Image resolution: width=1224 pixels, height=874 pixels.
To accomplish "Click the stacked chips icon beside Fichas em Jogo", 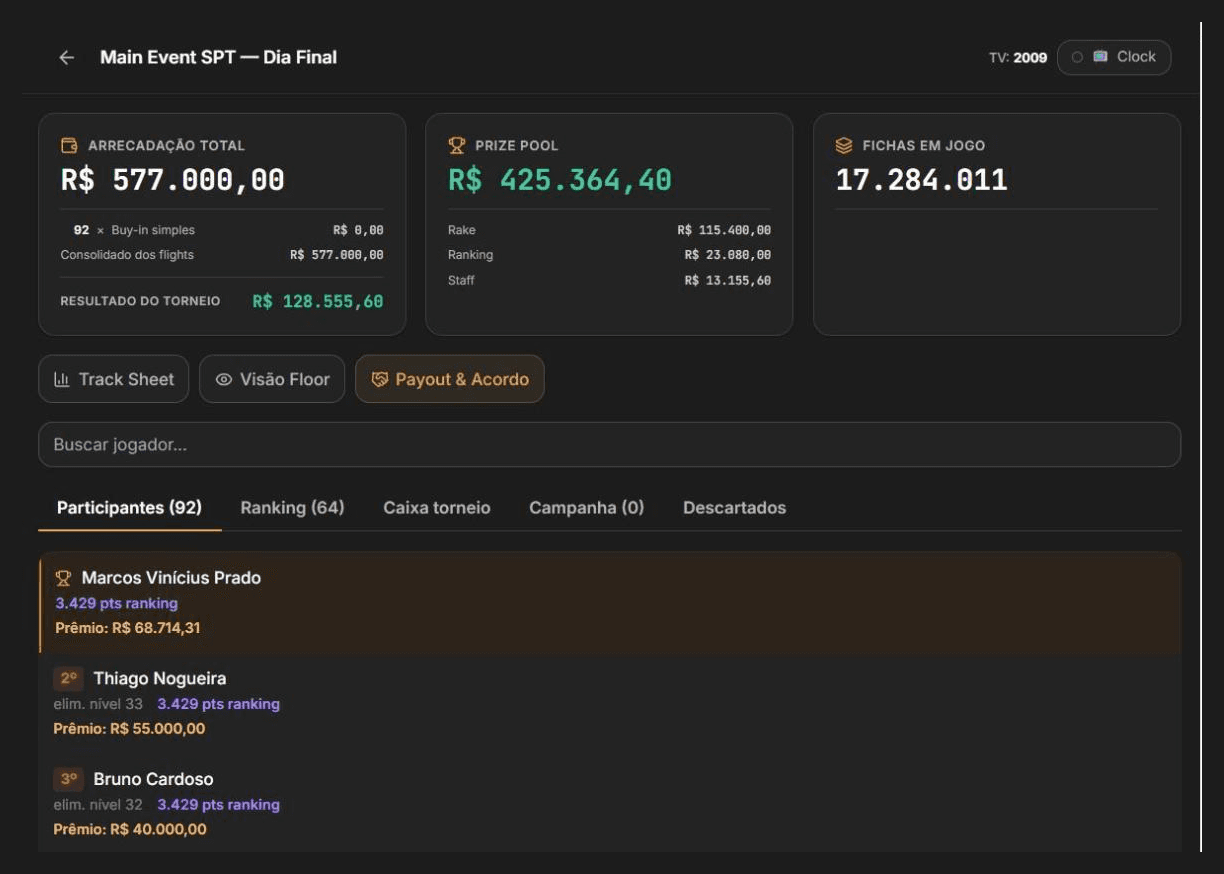I will click(844, 146).
